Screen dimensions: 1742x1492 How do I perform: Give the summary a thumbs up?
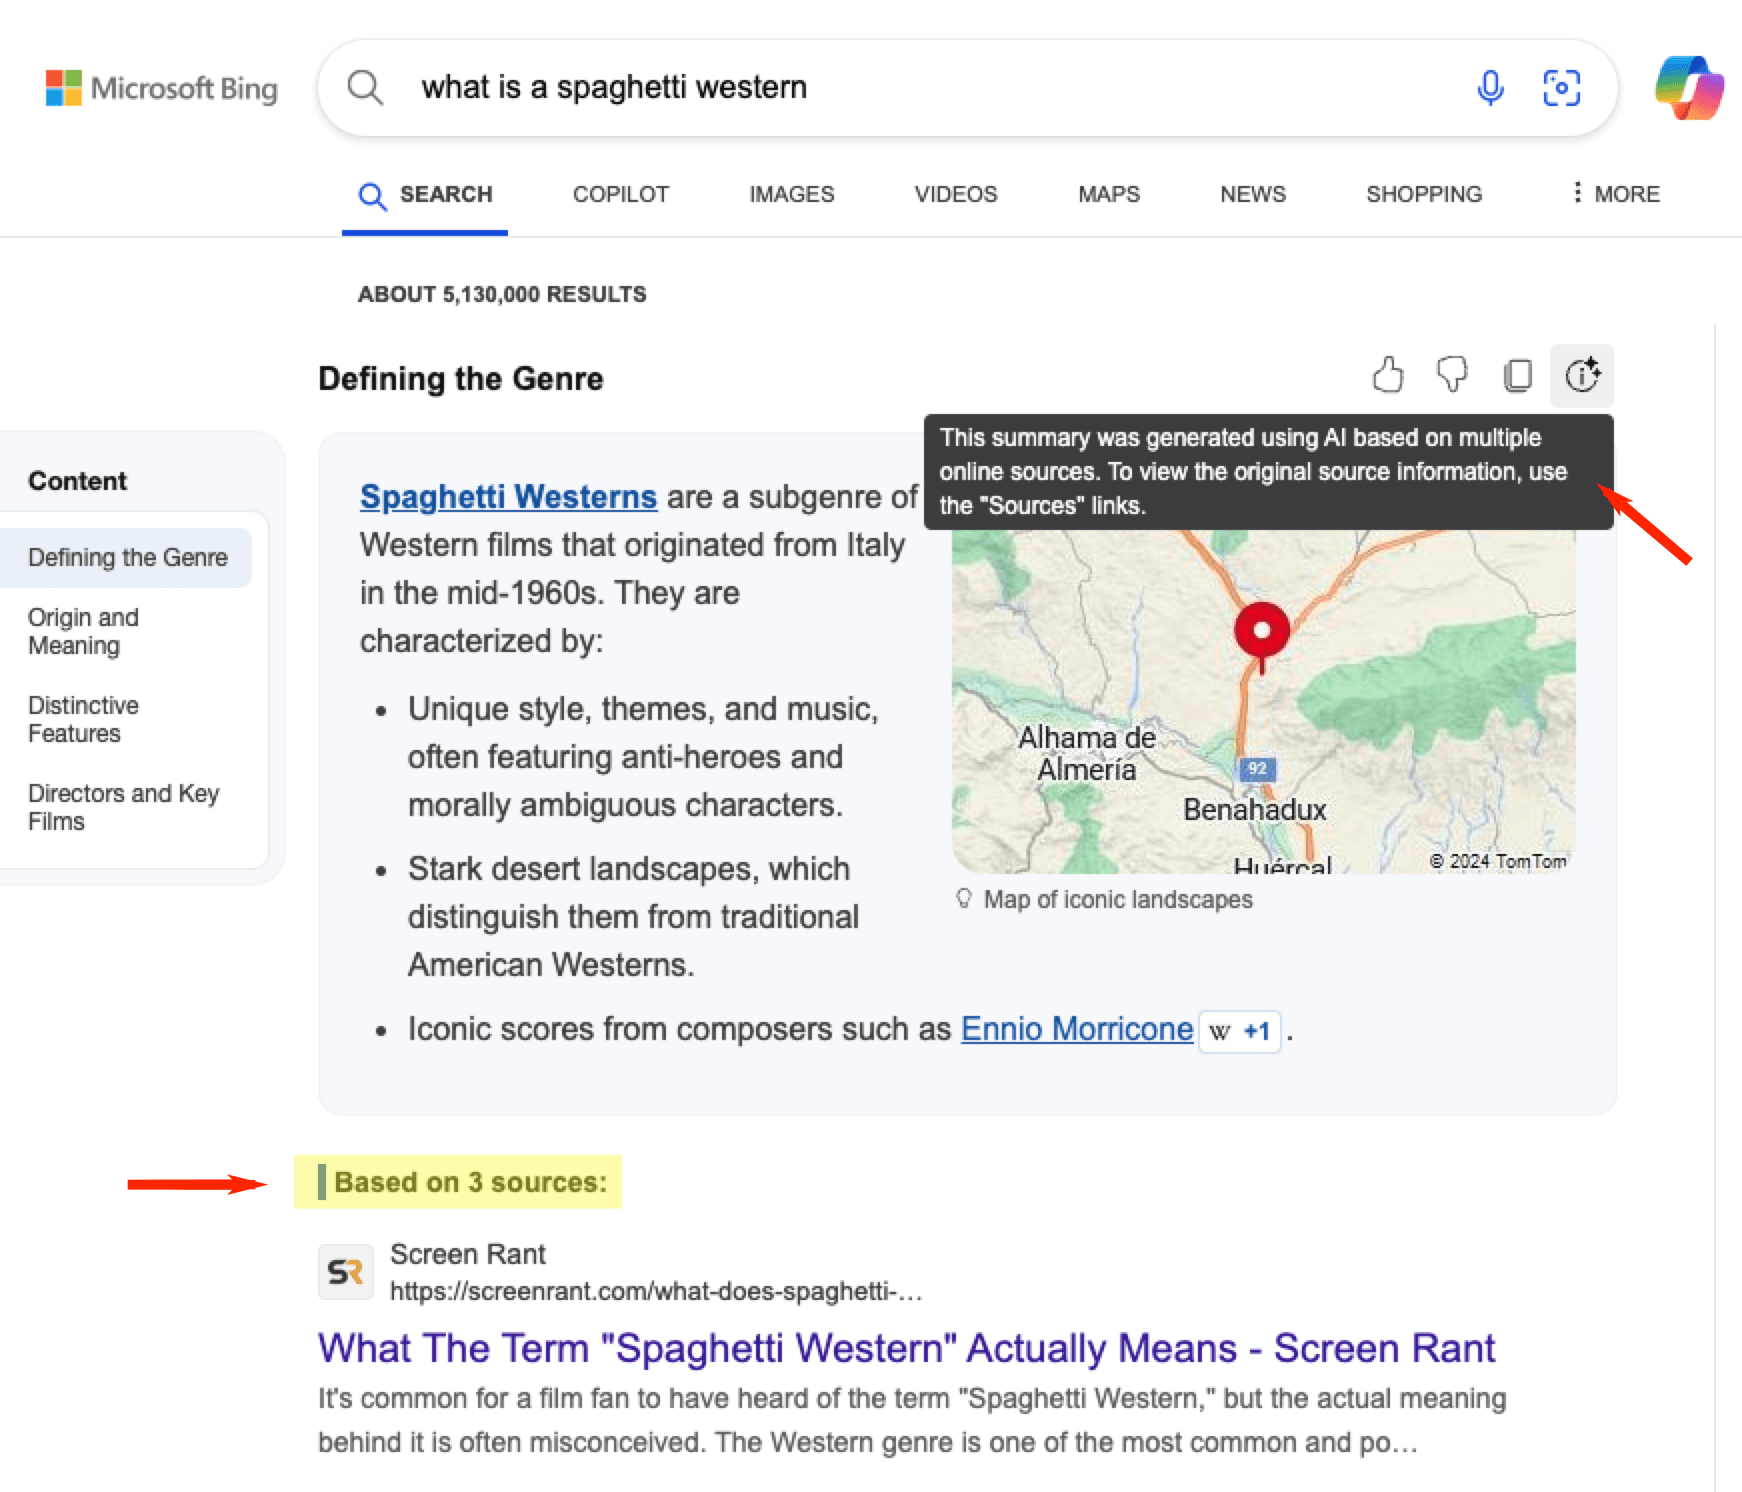[x=1387, y=376]
